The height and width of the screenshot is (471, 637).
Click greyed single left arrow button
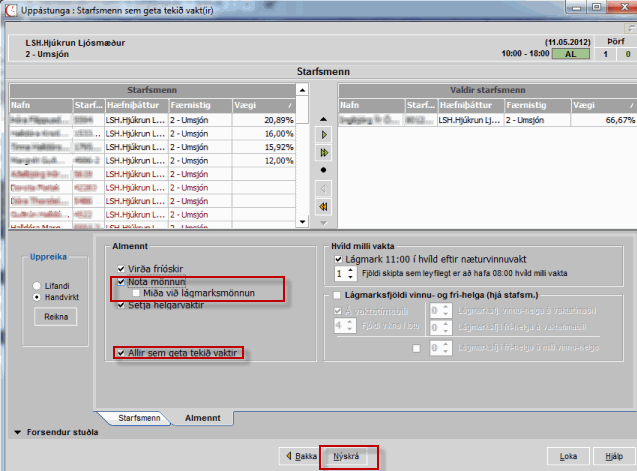click(323, 189)
